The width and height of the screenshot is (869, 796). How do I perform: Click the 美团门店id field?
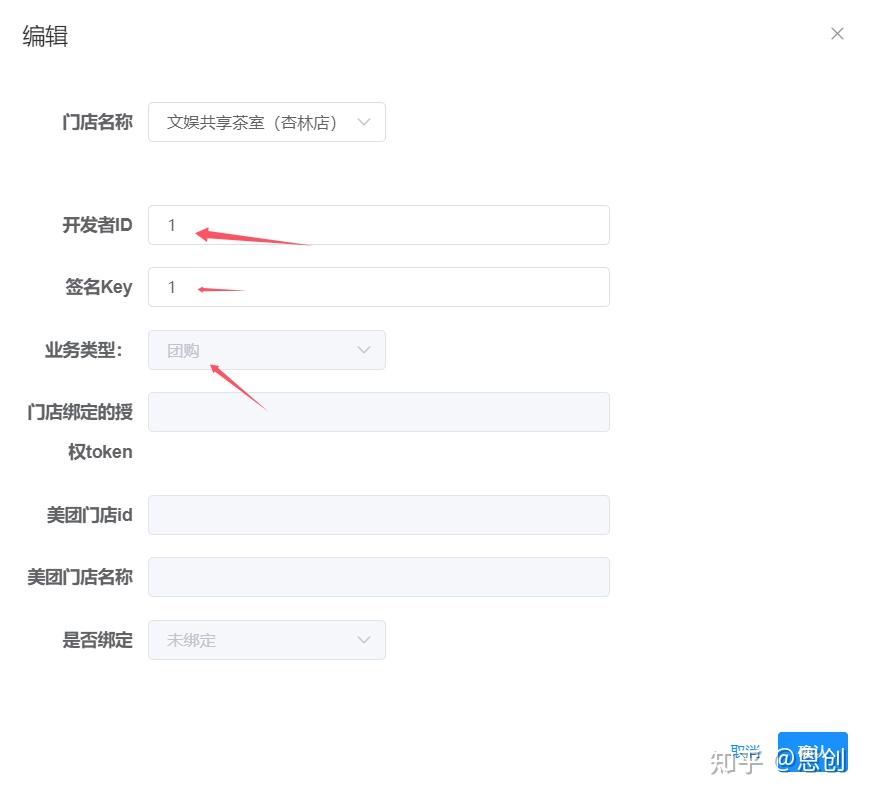pos(379,515)
